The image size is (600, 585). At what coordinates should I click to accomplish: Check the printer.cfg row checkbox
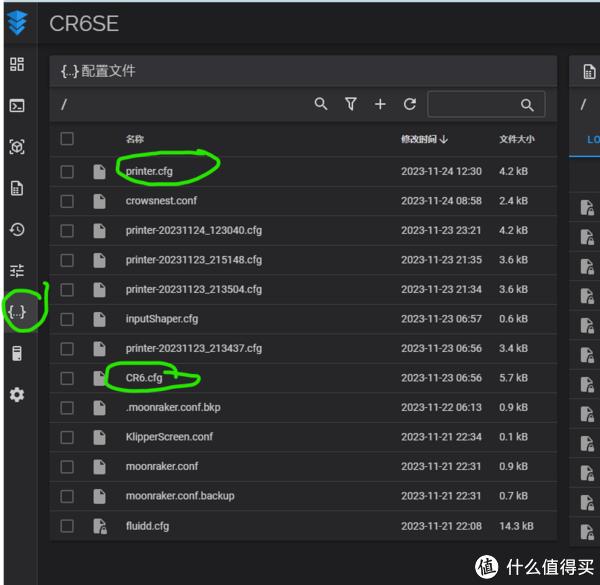67,172
